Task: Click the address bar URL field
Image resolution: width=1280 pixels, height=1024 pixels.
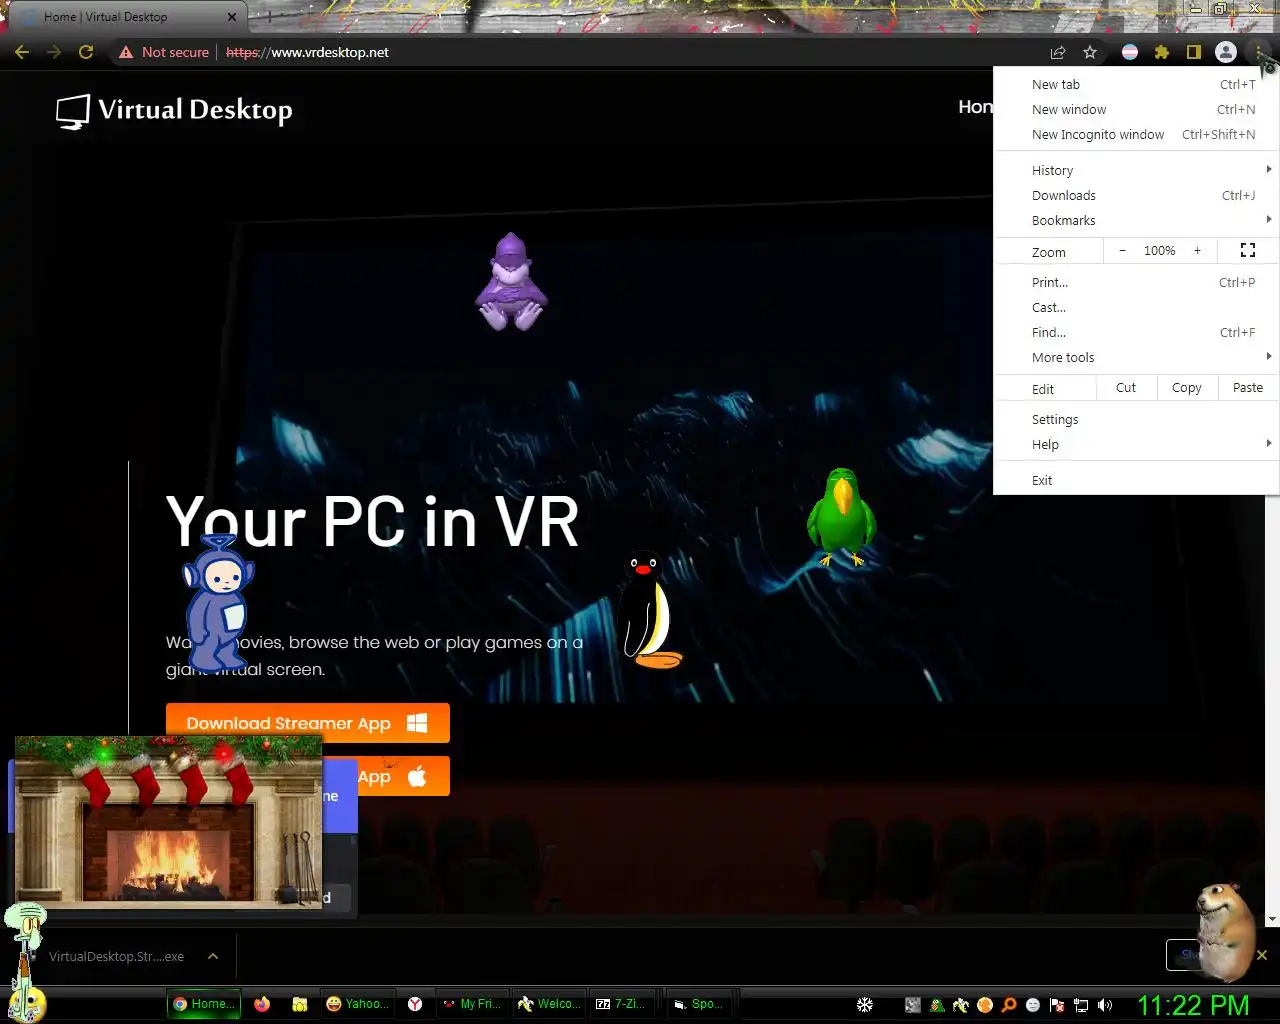Action: 630,52
